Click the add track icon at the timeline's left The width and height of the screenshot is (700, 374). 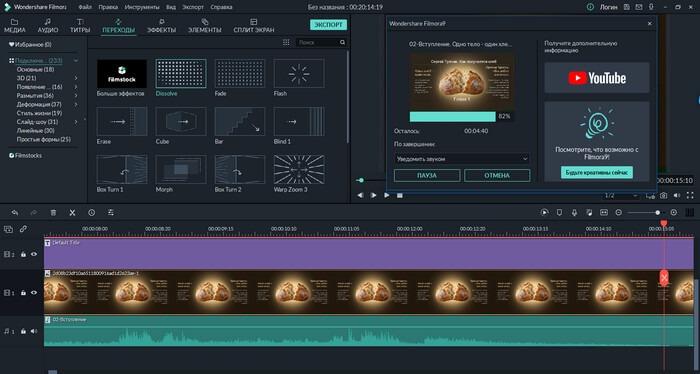[x=8, y=229]
